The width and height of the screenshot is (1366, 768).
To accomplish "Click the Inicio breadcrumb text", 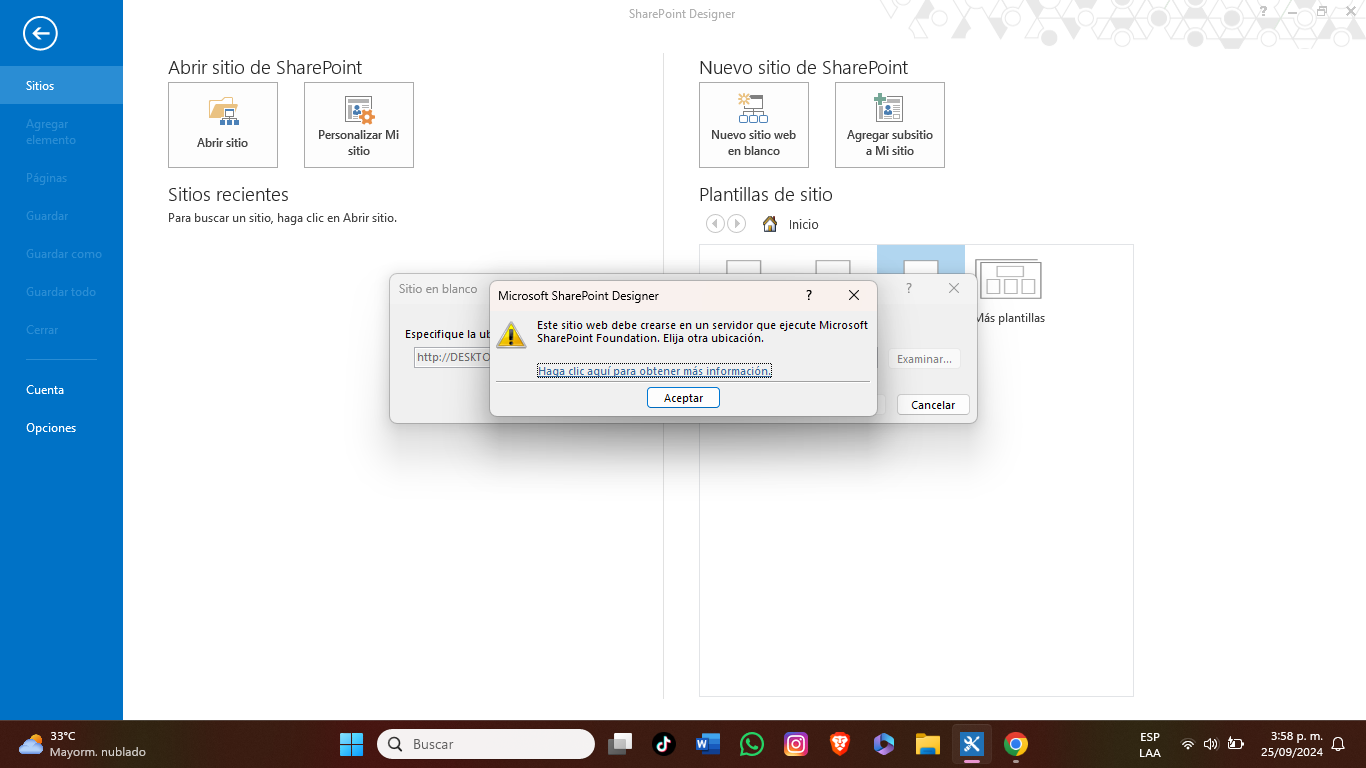I will click(x=803, y=225).
